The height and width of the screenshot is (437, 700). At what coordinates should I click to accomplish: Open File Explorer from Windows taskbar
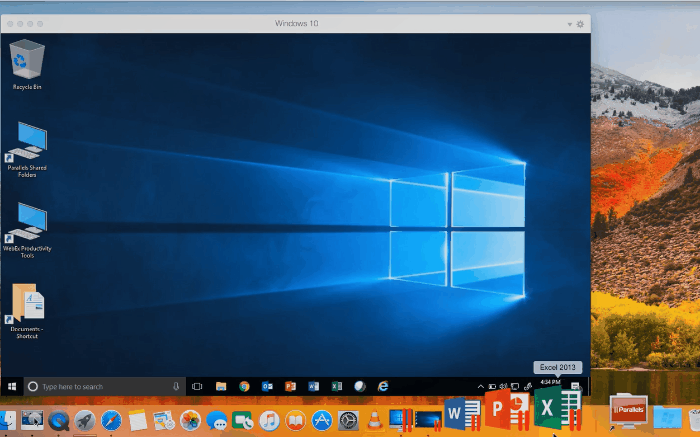click(221, 387)
